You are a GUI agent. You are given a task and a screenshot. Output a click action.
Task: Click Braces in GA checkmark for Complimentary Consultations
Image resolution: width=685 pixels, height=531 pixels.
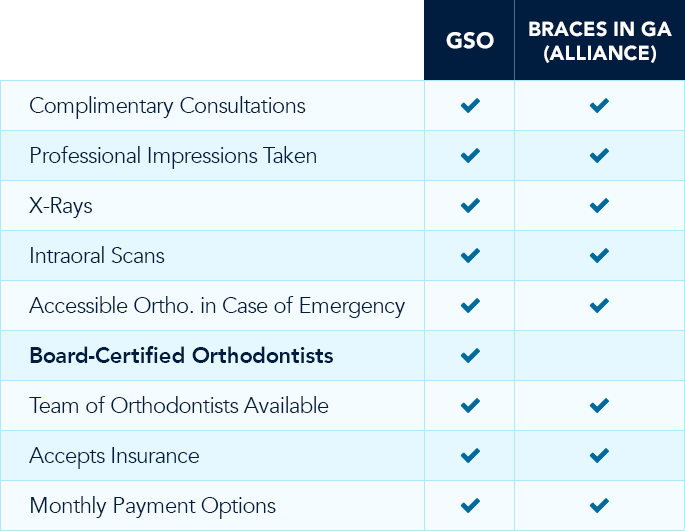tap(599, 105)
